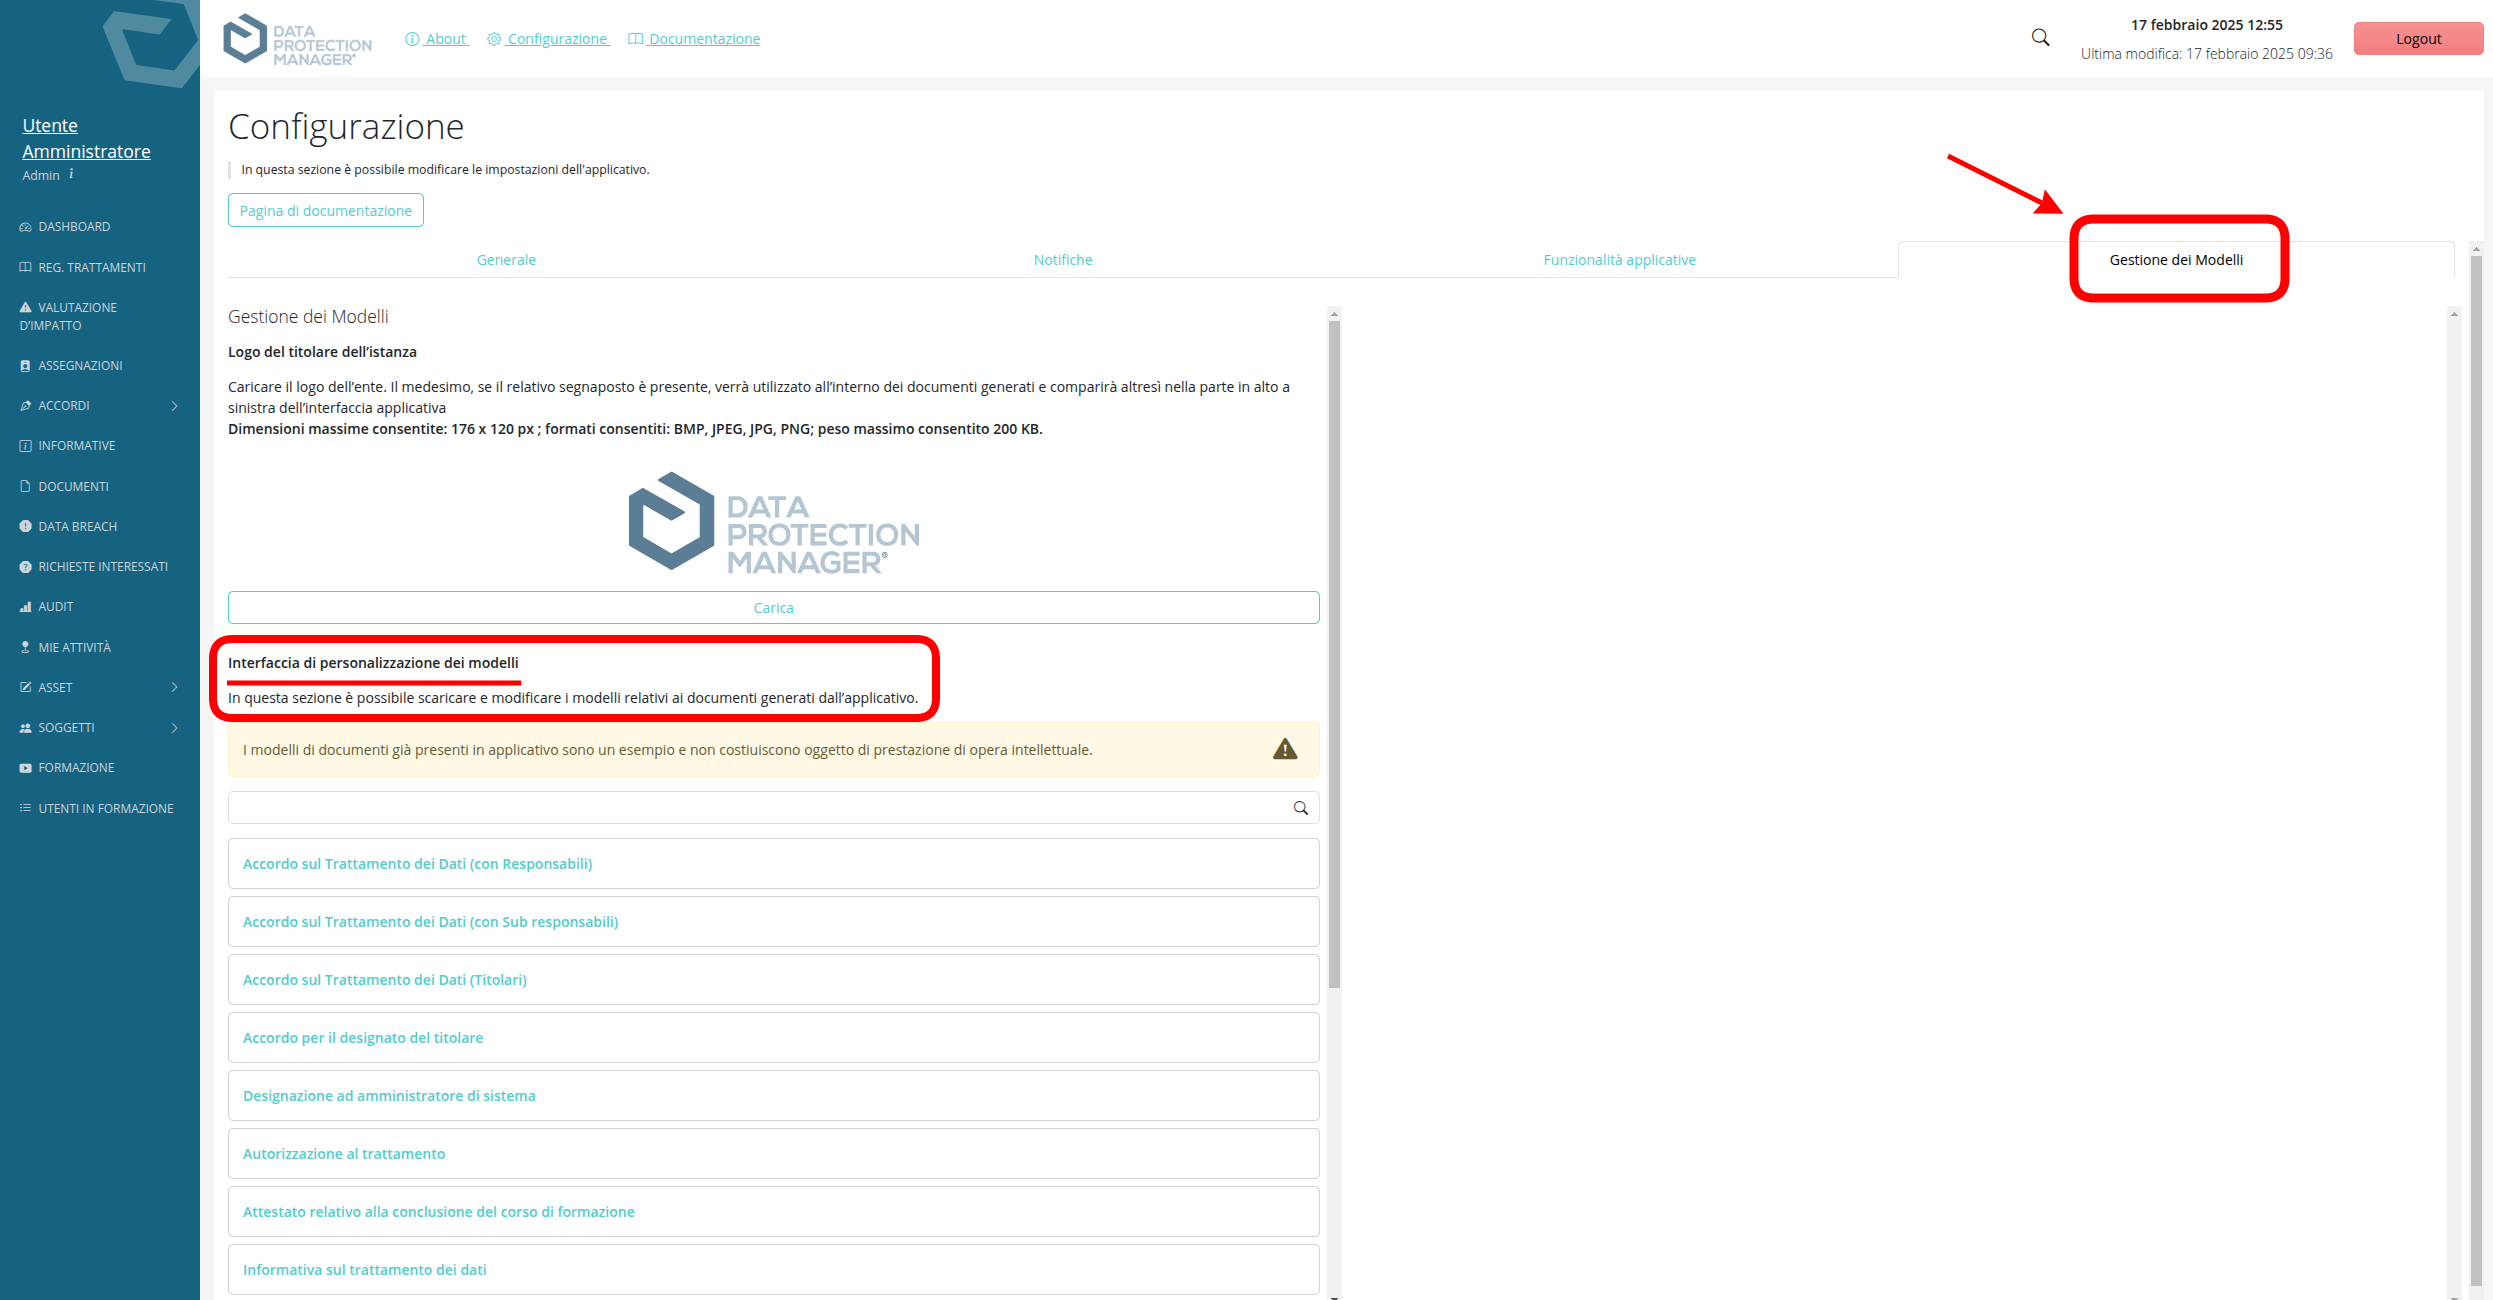The image size is (2493, 1300).
Task: Click the header search magnifier icon
Action: click(x=2040, y=38)
